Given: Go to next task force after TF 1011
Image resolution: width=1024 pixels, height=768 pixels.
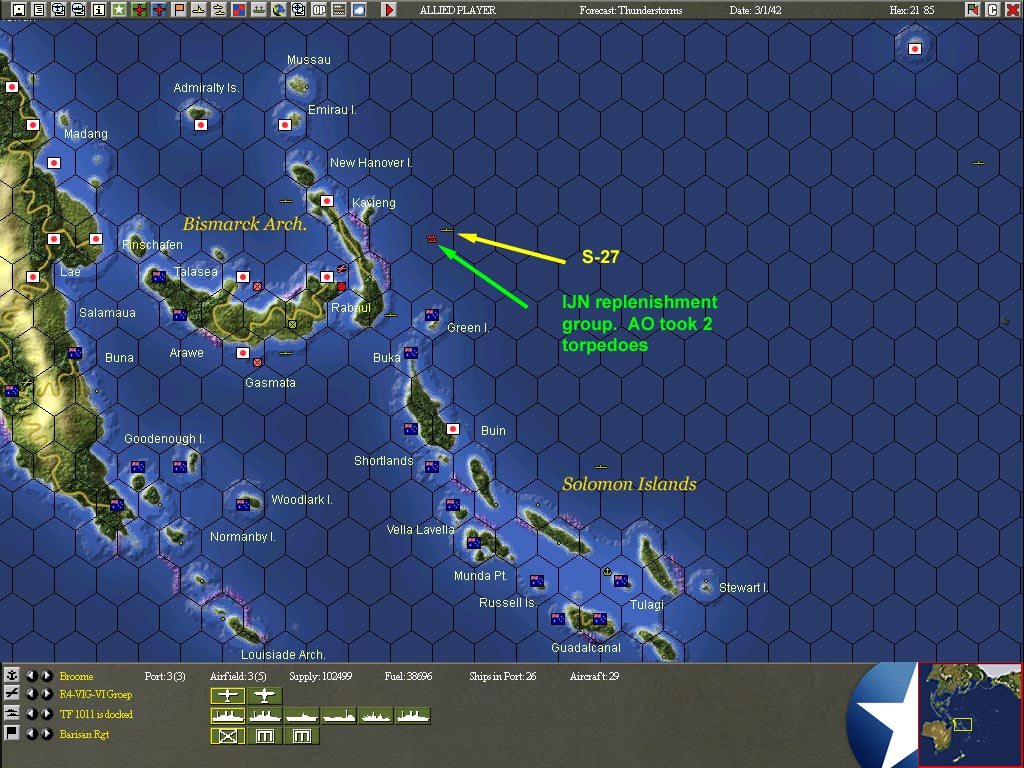Looking at the screenshot, I should point(47,714).
